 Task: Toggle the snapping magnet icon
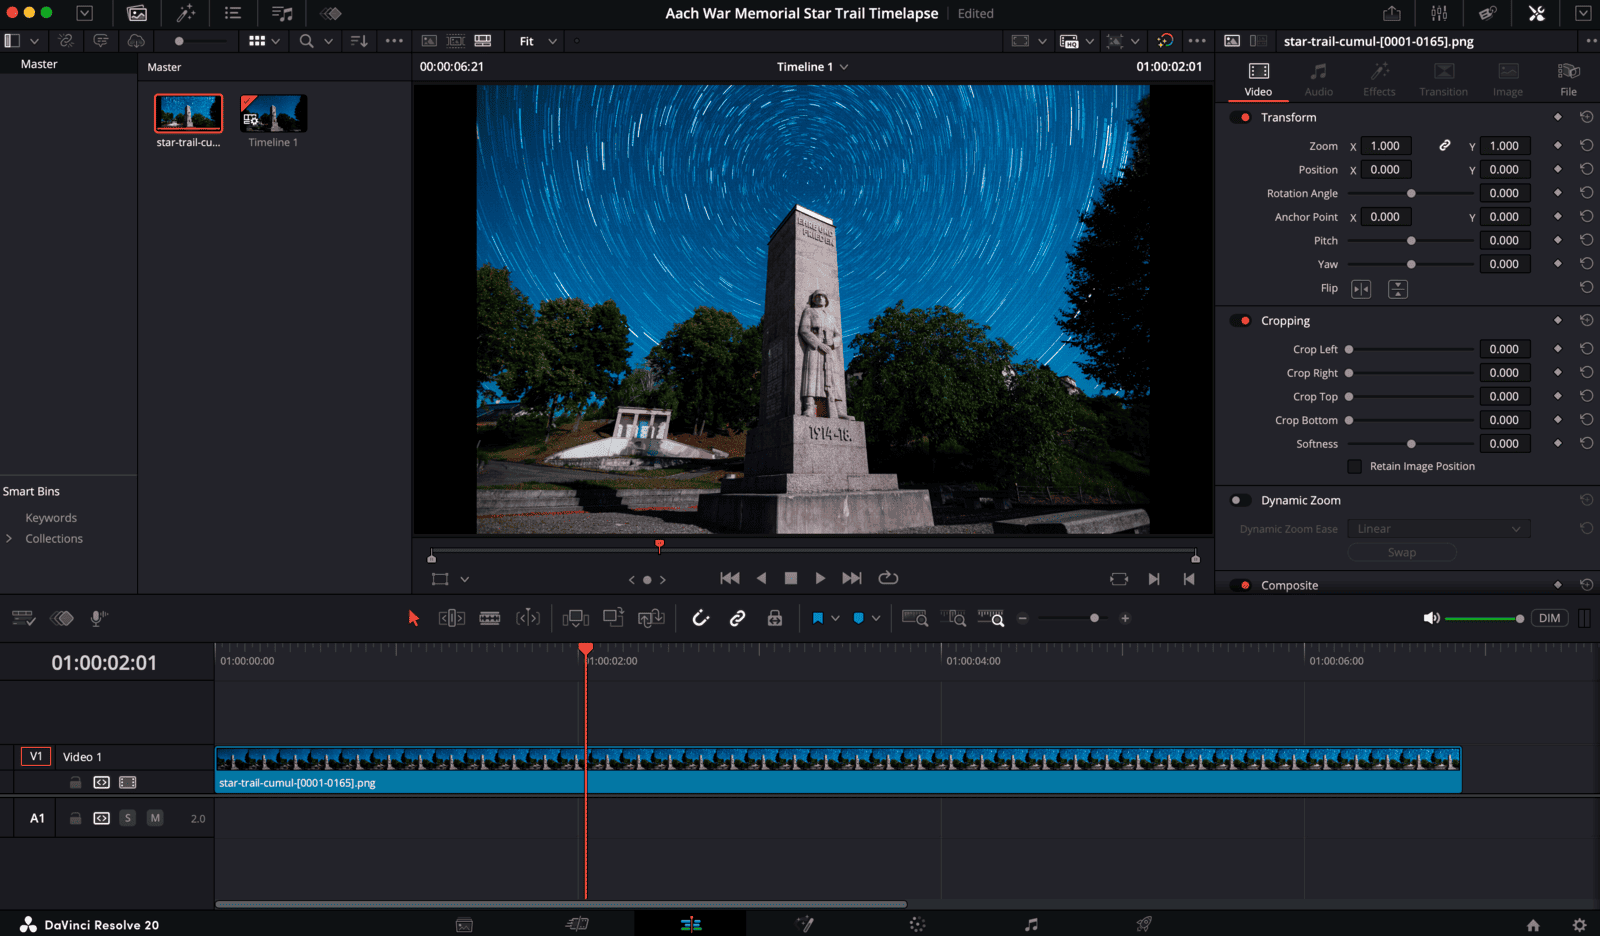tap(701, 619)
